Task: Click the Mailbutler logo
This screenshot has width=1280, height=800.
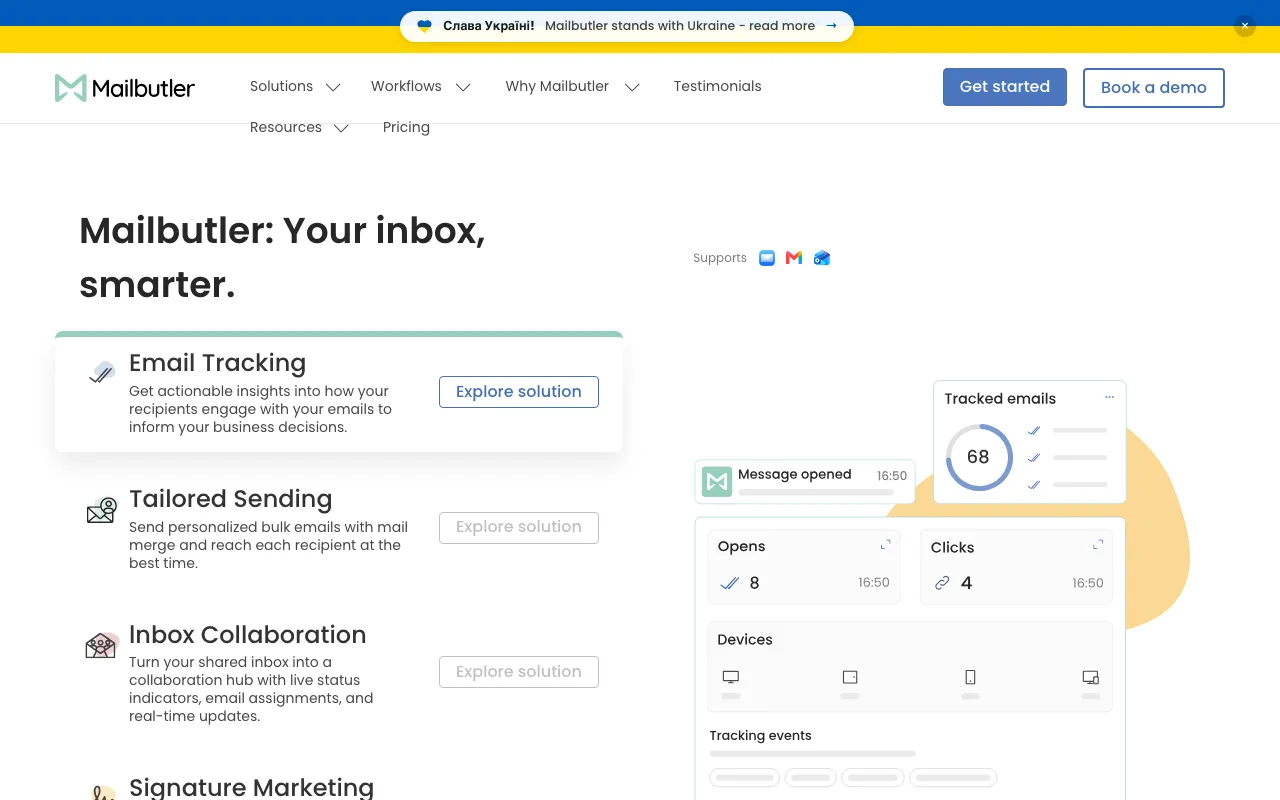Action: (125, 88)
